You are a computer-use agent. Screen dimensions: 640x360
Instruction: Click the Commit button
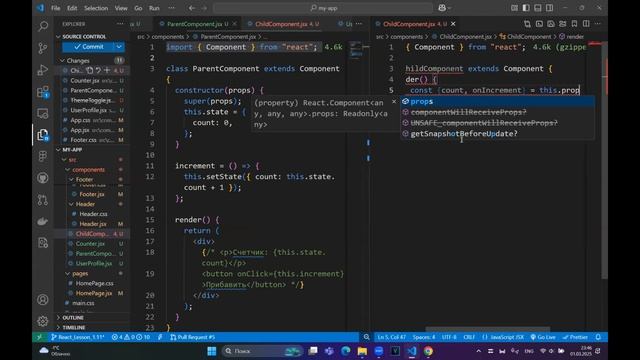pyautogui.click(x=89, y=47)
